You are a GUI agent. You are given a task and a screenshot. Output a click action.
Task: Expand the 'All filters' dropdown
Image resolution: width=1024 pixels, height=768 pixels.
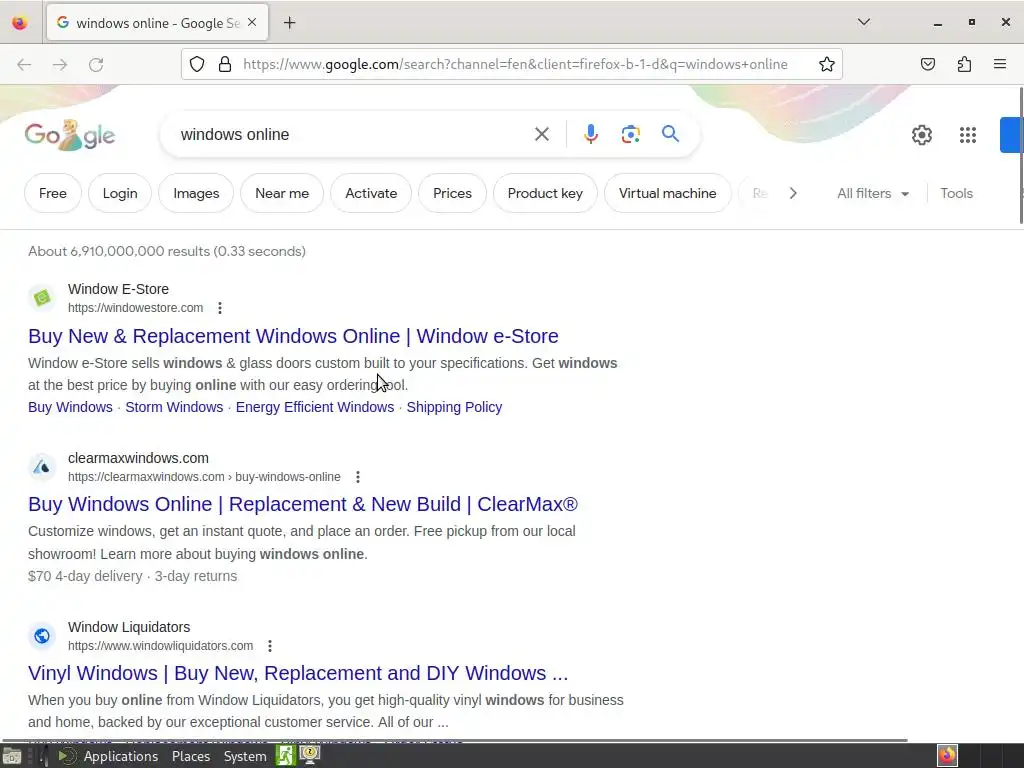tap(873, 193)
